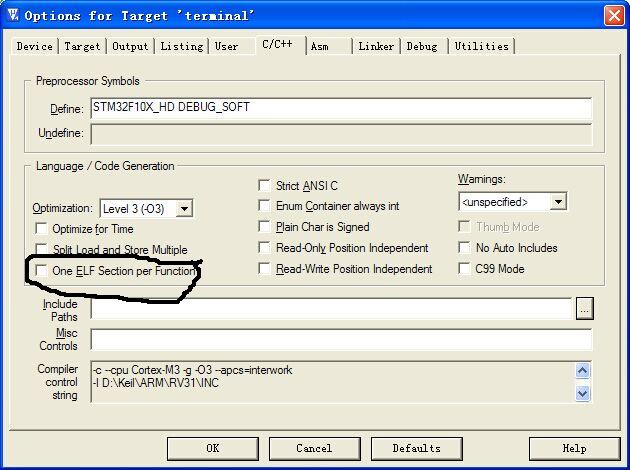Viewport: 630px width, 470px height.
Task: Click the Undefine symbols field
Action: coord(341,134)
